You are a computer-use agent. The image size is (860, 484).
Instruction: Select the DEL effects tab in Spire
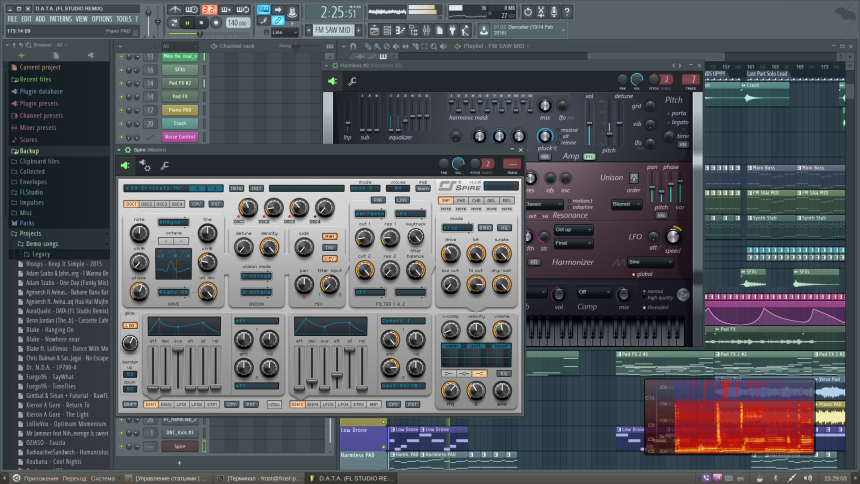click(x=491, y=201)
